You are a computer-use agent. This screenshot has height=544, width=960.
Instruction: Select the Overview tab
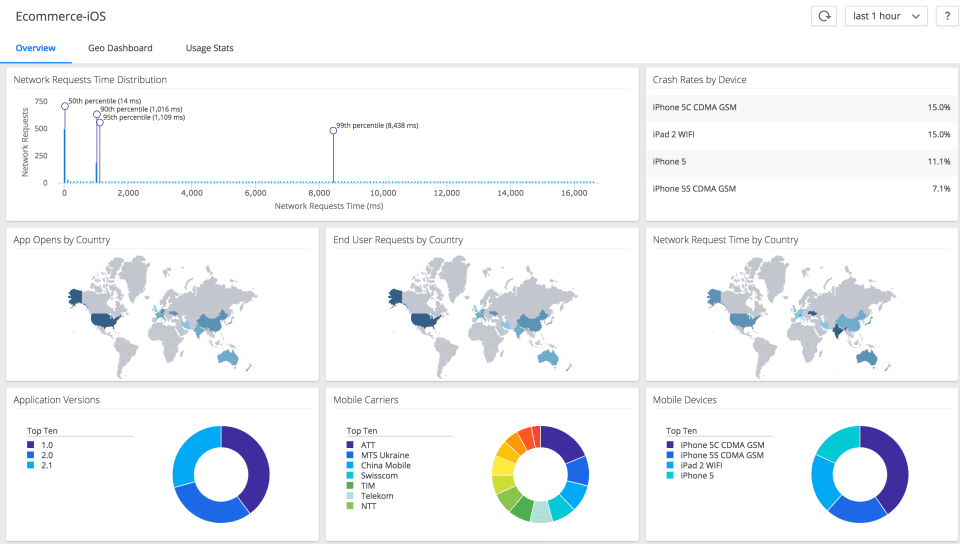coord(36,48)
